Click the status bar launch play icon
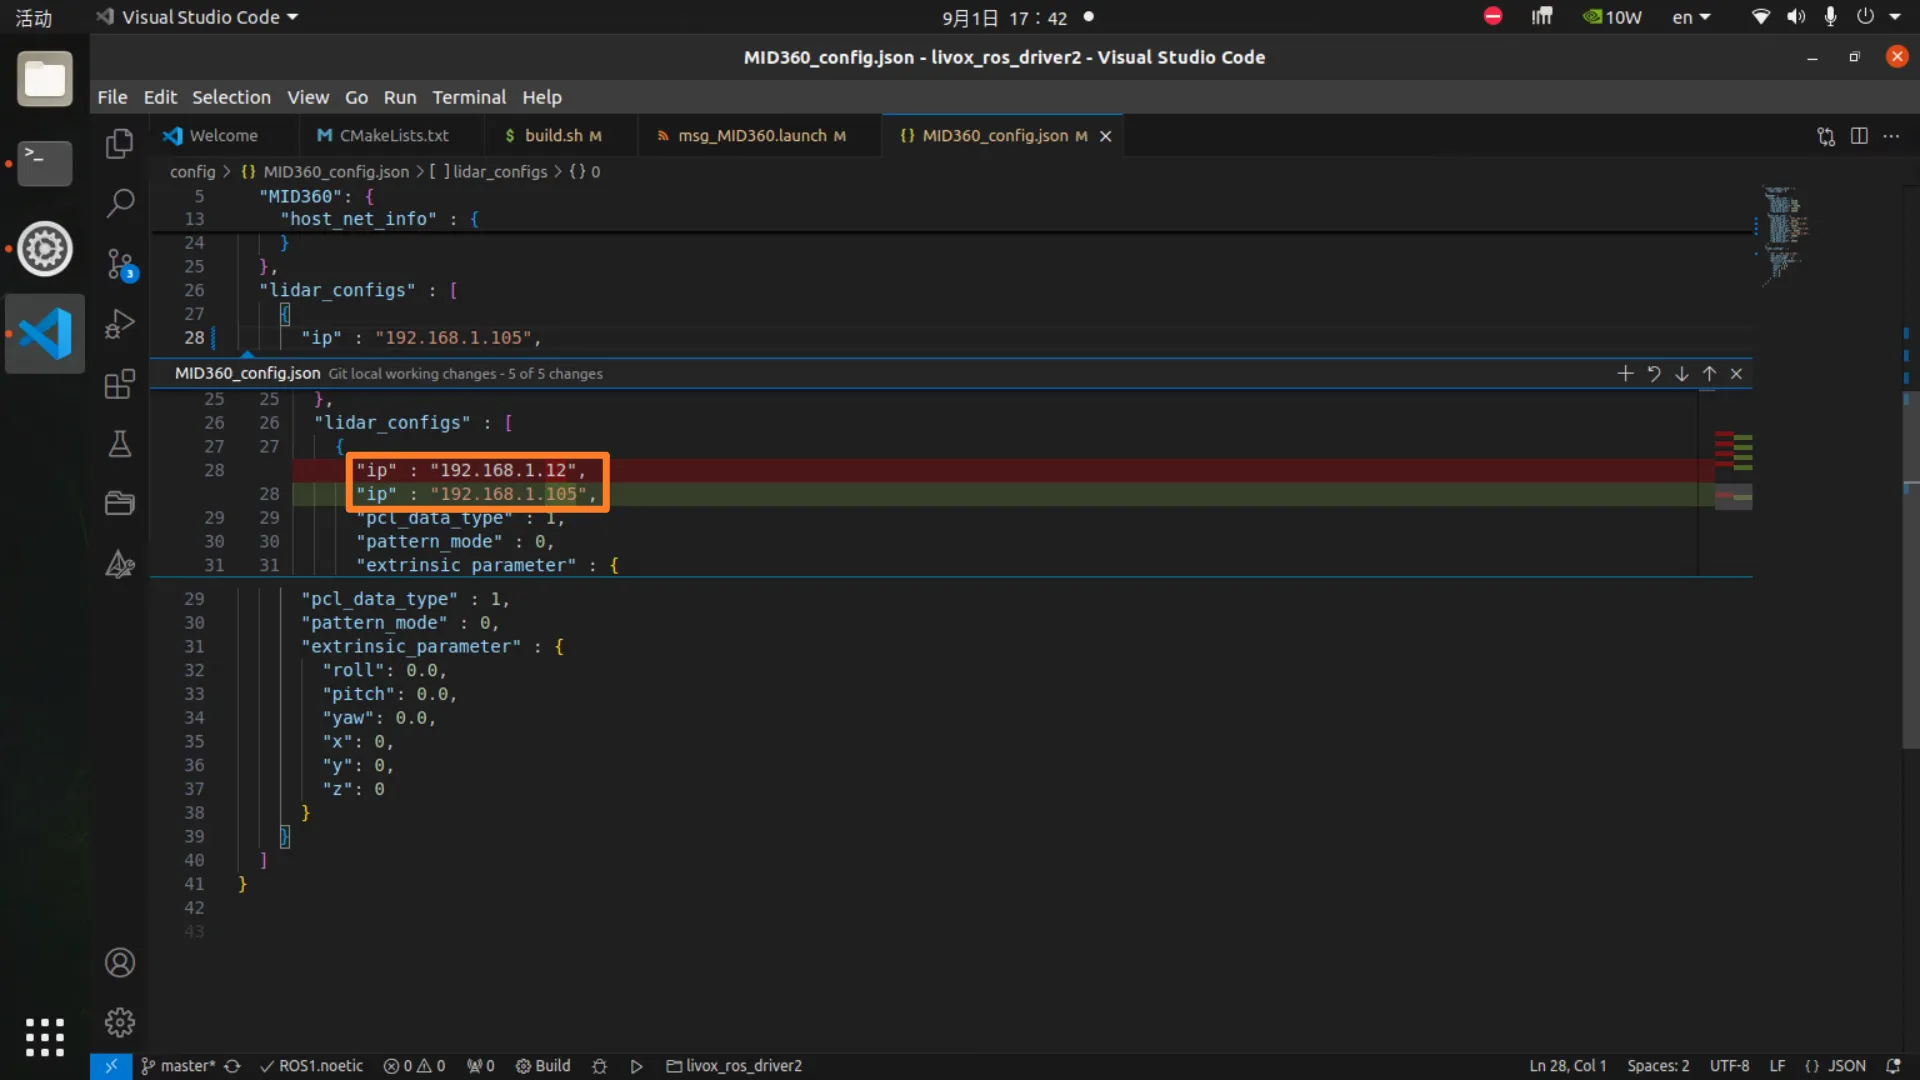Image resolution: width=1920 pixels, height=1080 pixels. 636,1066
